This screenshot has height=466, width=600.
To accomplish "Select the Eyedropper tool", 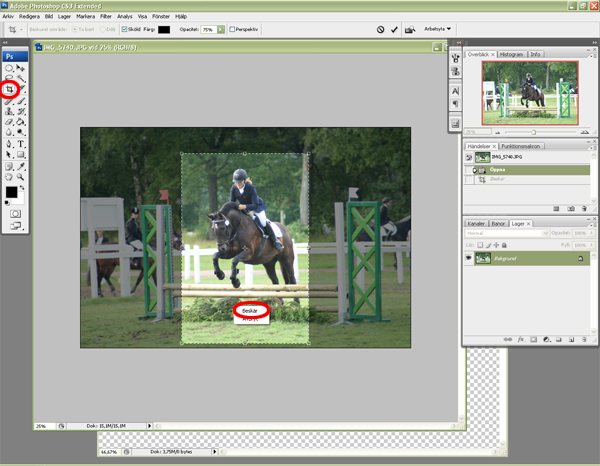I will click(21, 166).
